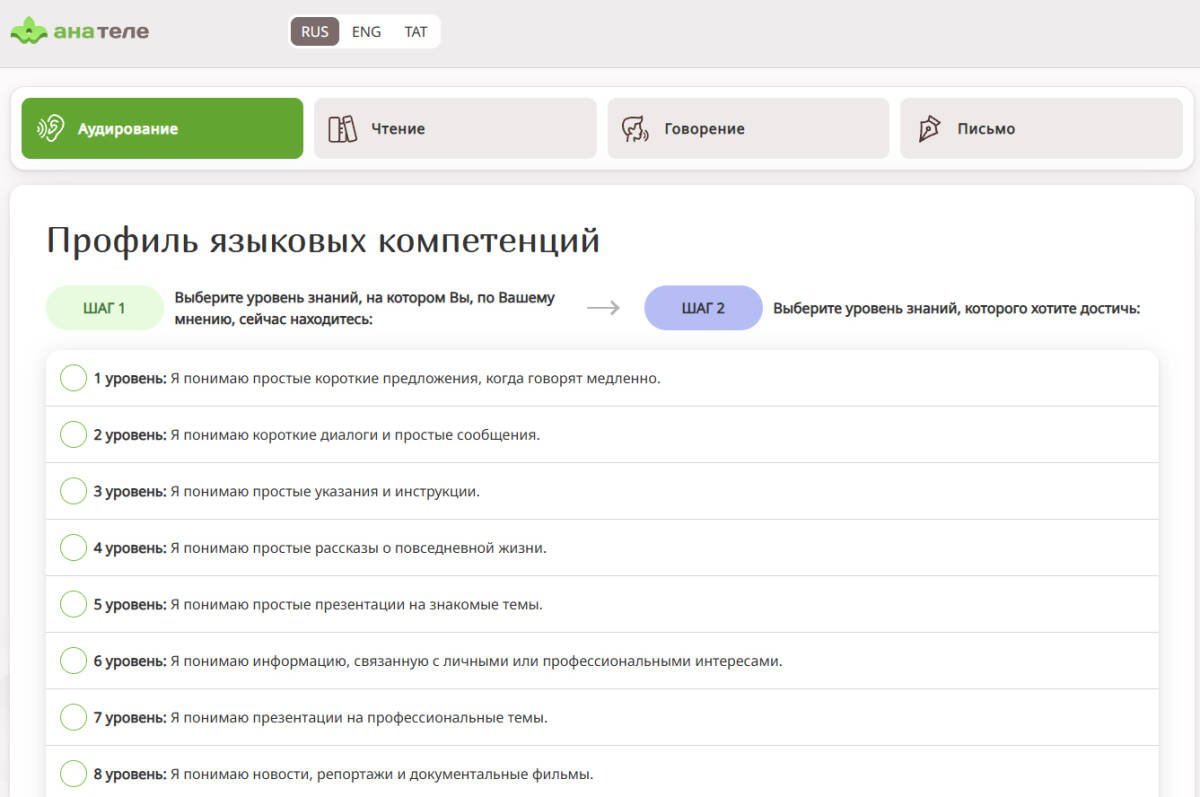Open the Чтение tab
The image size is (1200, 797).
[455, 128]
